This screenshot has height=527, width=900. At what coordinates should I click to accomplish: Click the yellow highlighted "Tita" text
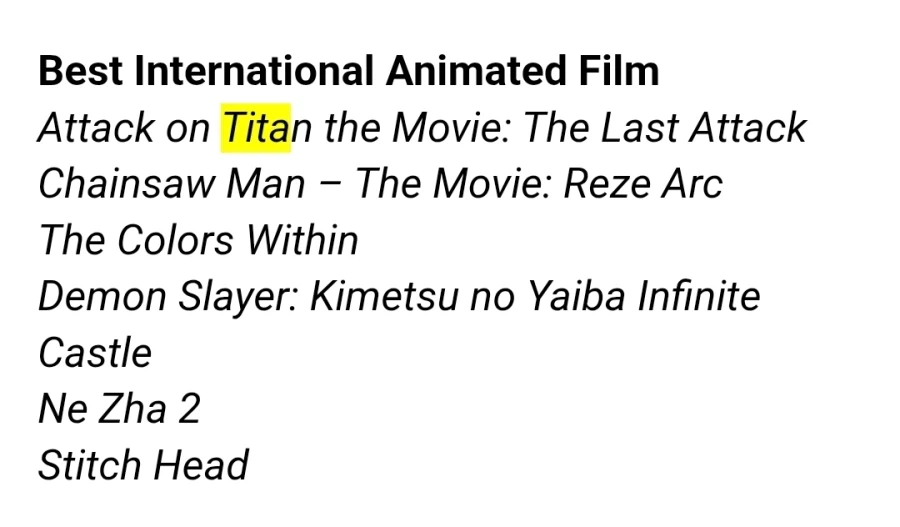(255, 128)
